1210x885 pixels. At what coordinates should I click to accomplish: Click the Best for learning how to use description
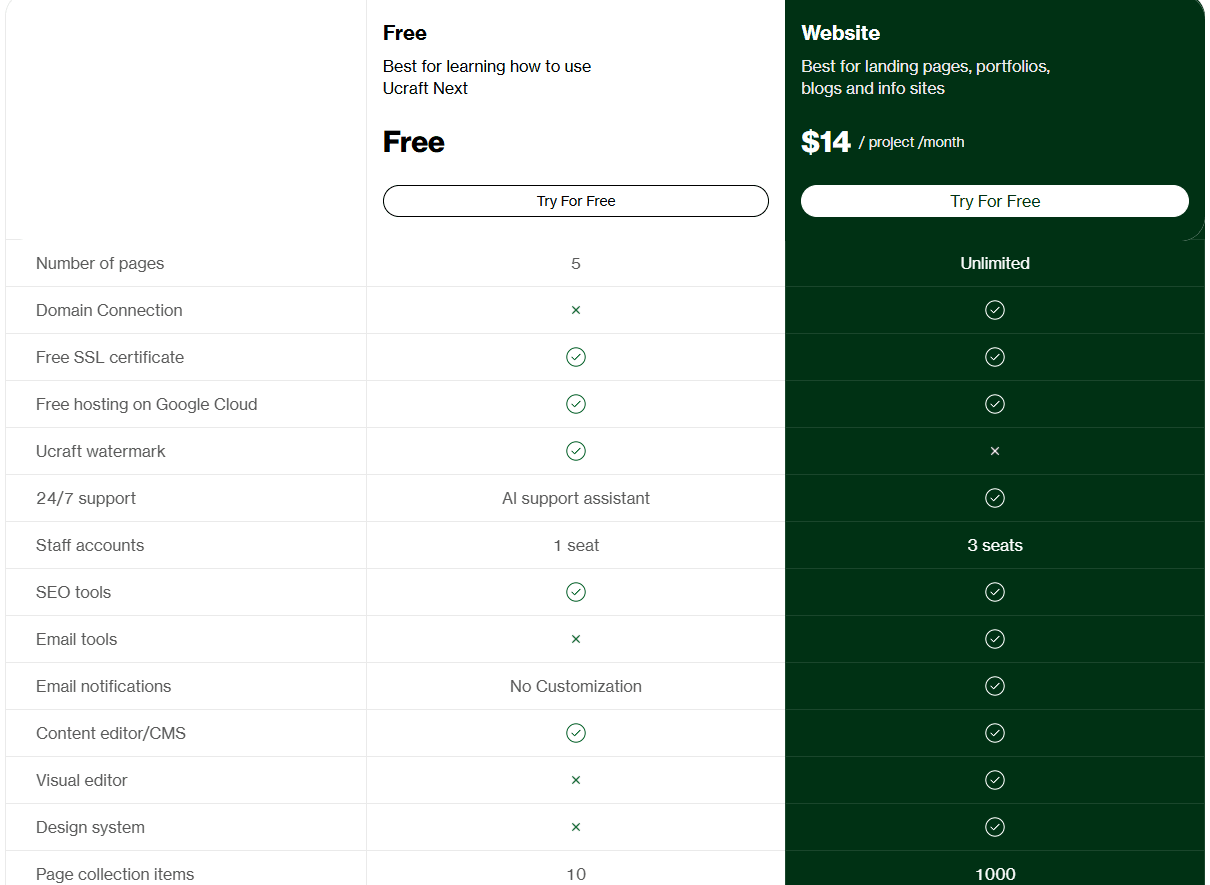(487, 77)
